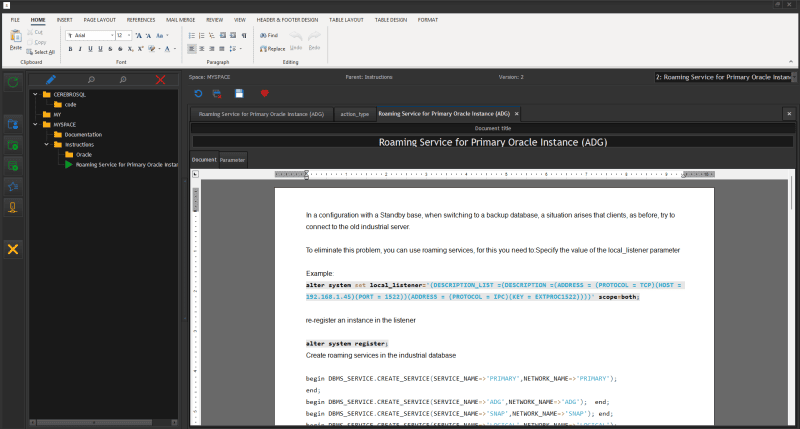
Task: Open the MAIL MERGE ribbon tab
Action: 181,20
